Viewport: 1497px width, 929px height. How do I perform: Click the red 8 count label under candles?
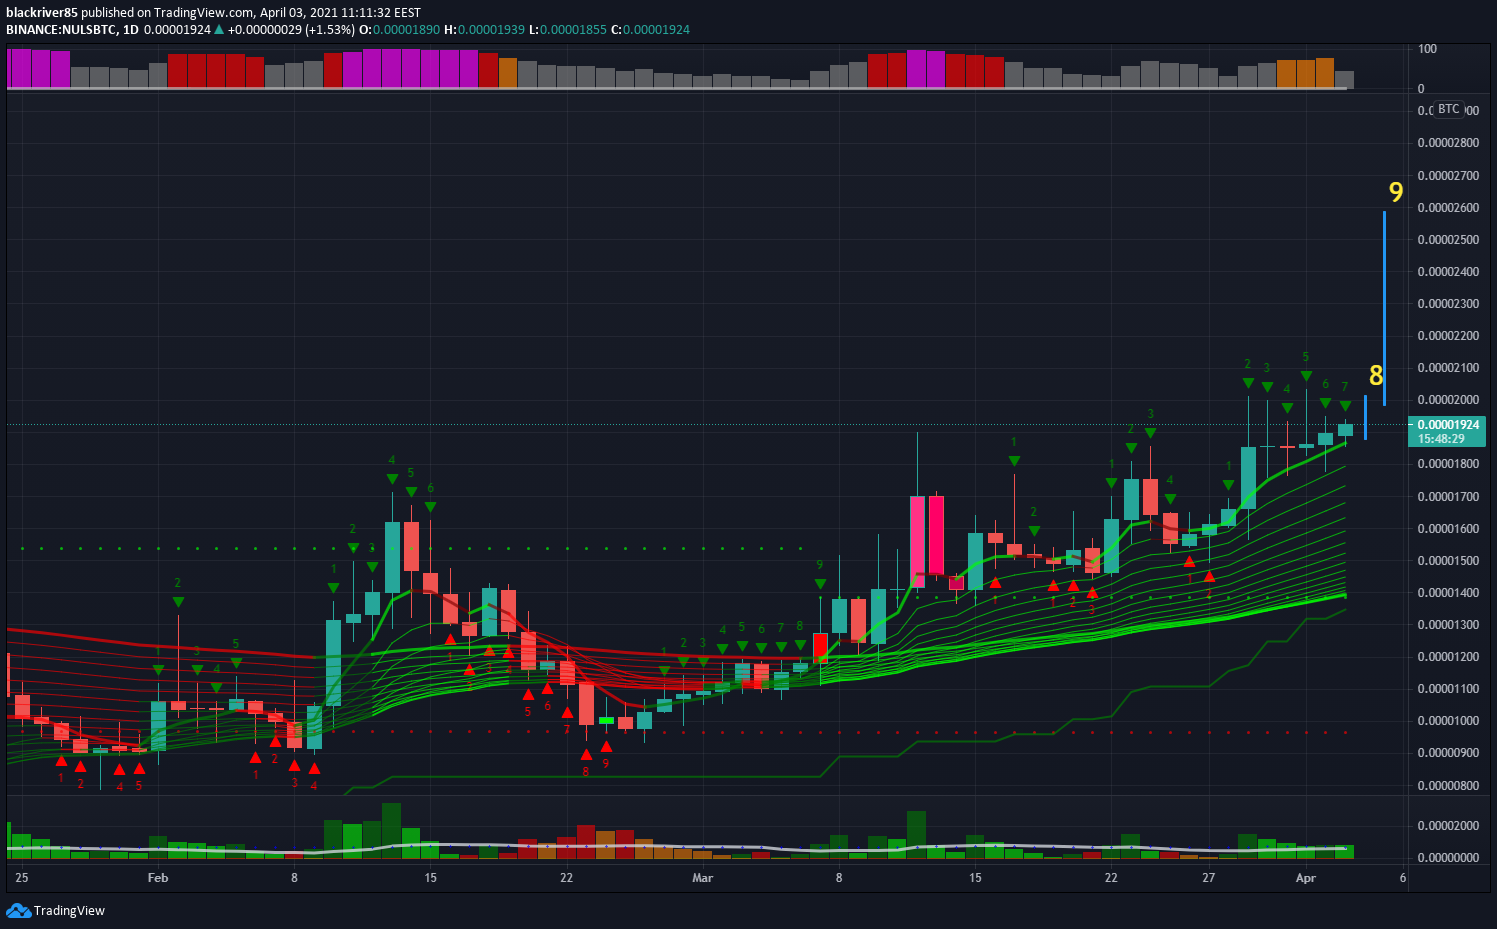586,771
